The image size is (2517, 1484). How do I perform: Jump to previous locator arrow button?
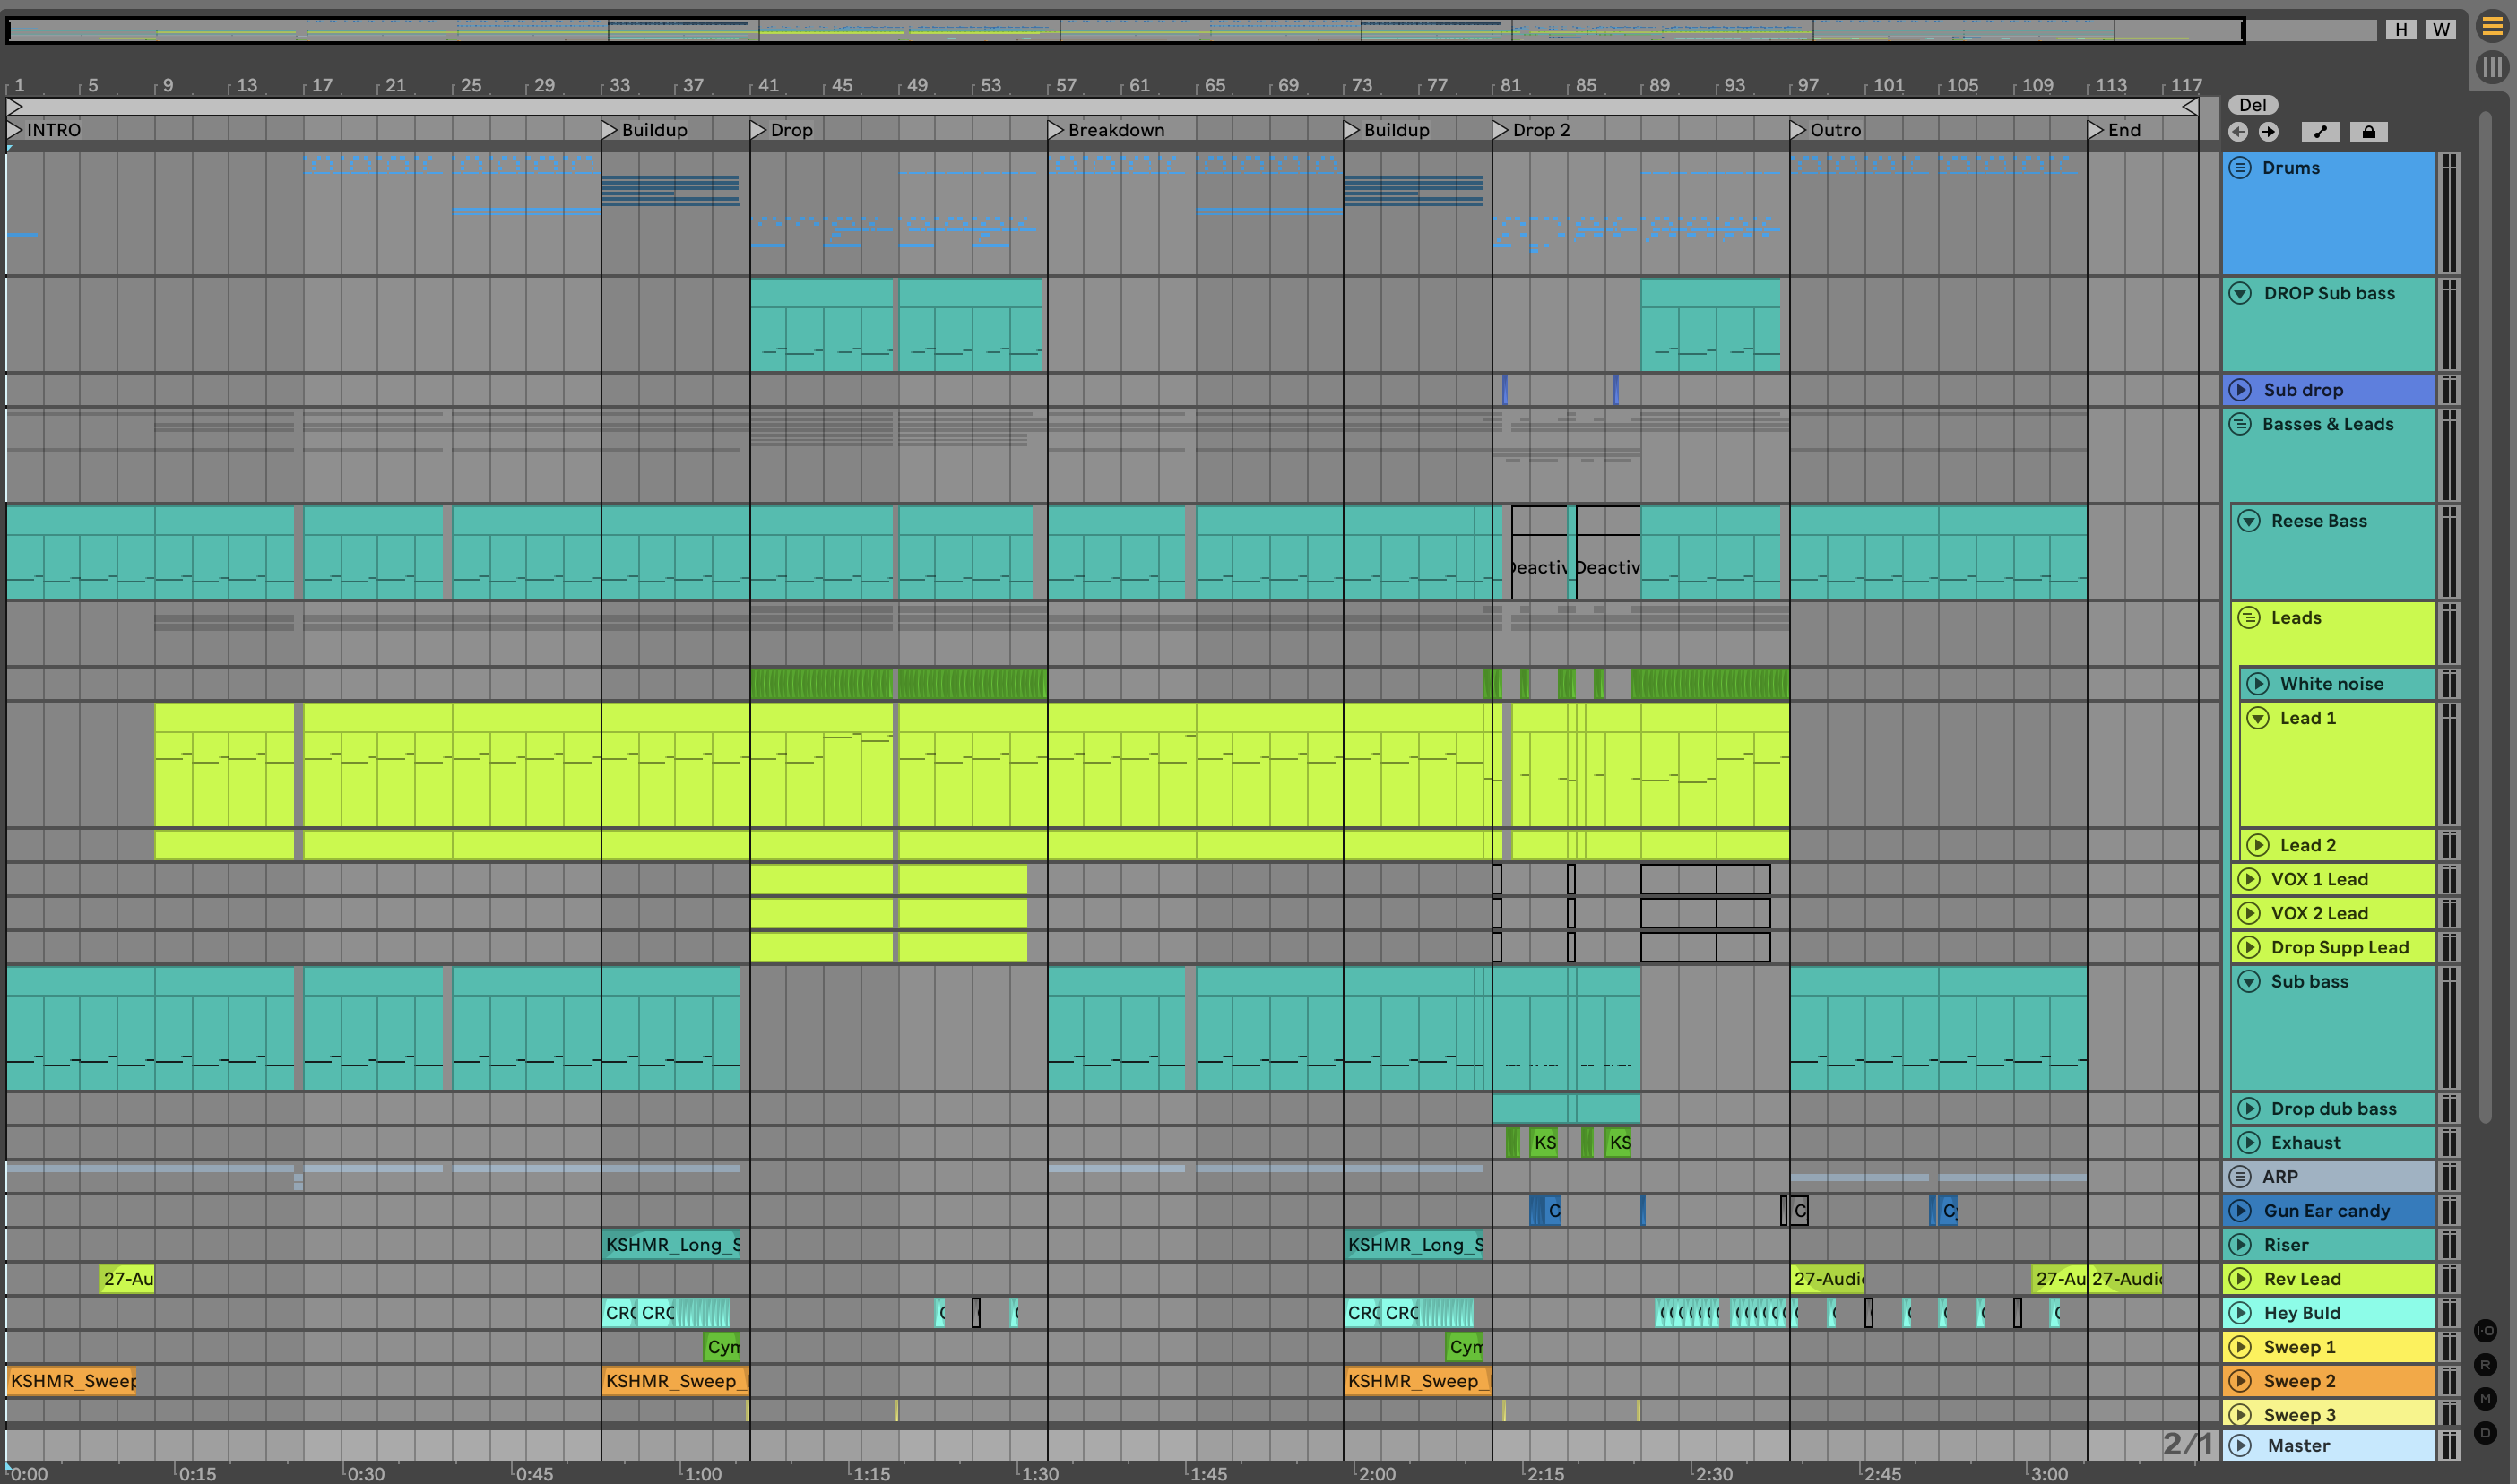pyautogui.click(x=2238, y=132)
